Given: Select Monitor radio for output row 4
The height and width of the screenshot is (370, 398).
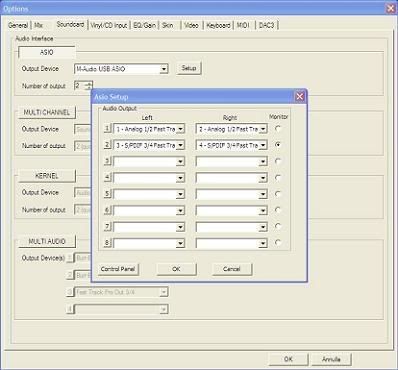Looking at the screenshot, I should [x=278, y=177].
